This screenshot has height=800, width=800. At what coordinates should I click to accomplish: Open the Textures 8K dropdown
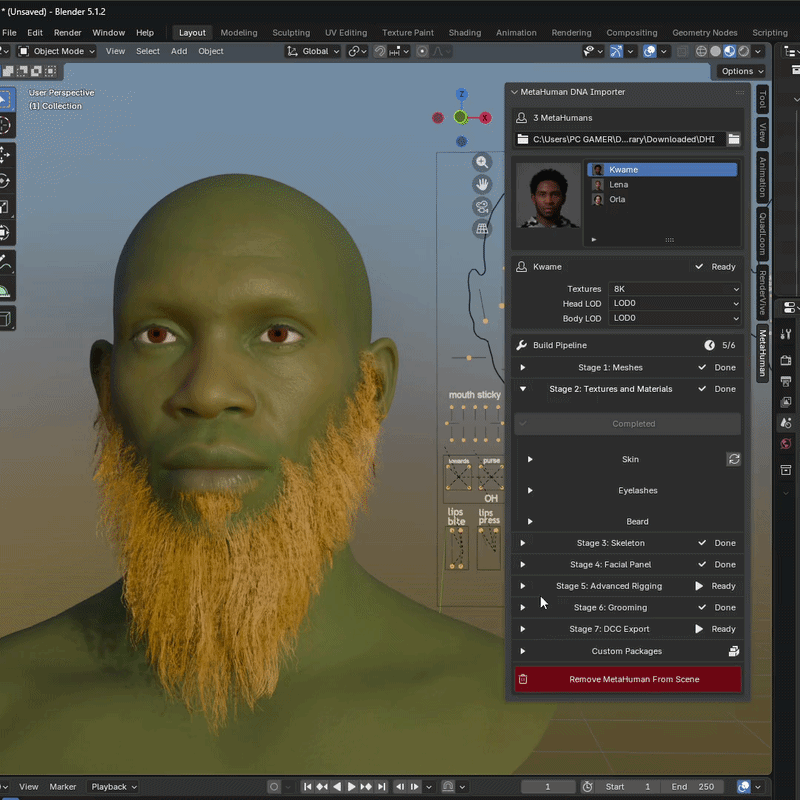coord(674,289)
